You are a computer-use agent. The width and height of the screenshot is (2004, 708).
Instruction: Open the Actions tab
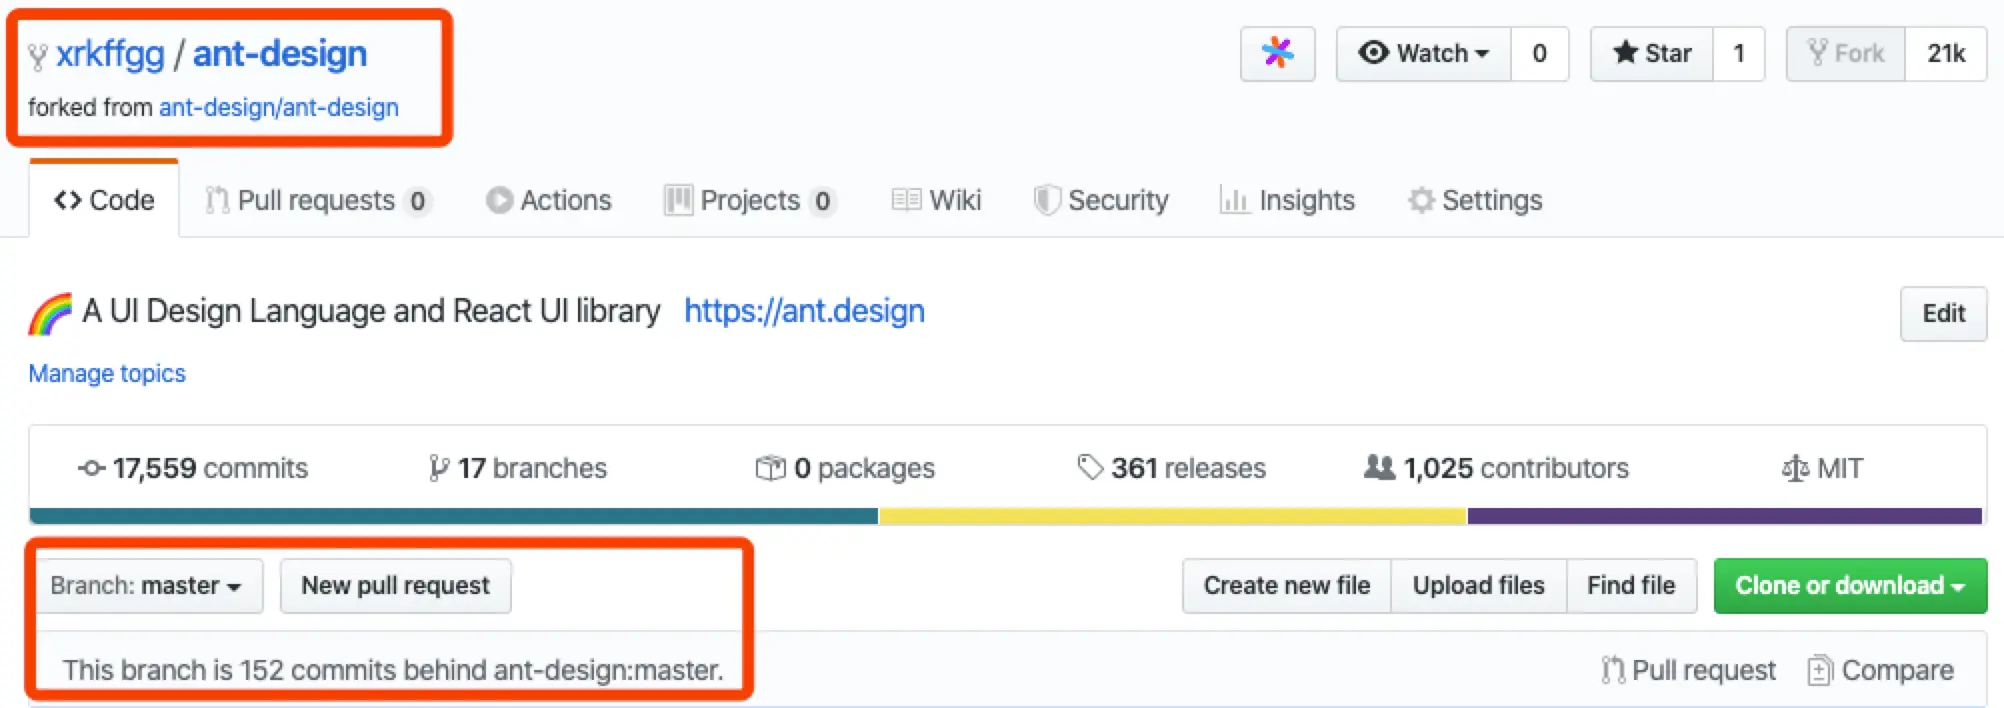tap(548, 200)
